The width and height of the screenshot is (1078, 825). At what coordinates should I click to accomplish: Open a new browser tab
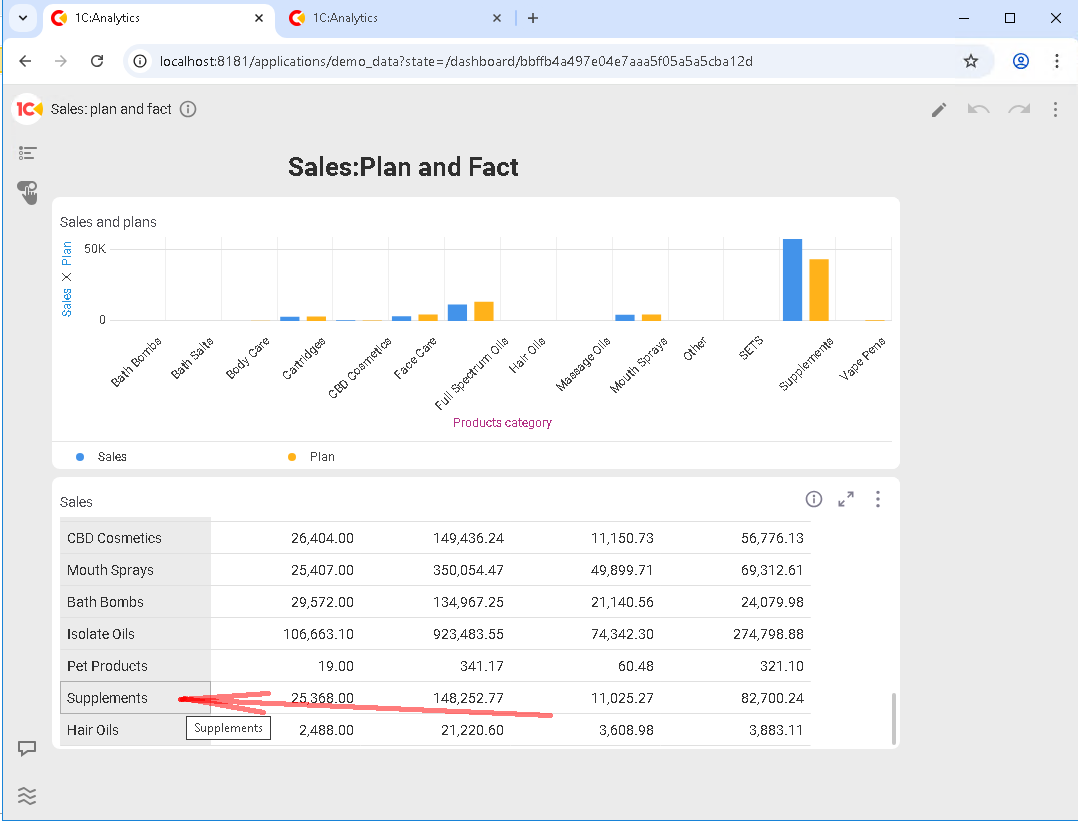click(533, 18)
